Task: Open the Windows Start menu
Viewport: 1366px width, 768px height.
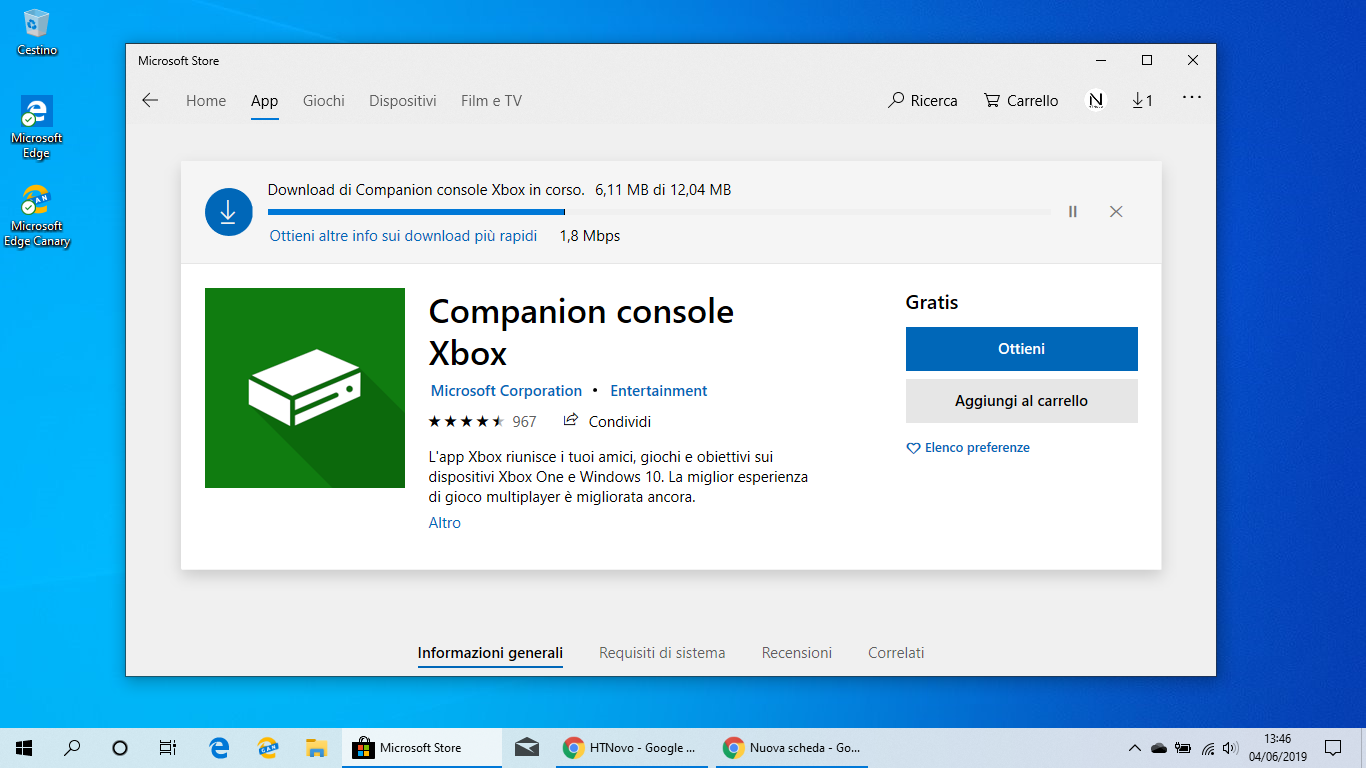Action: (24, 747)
